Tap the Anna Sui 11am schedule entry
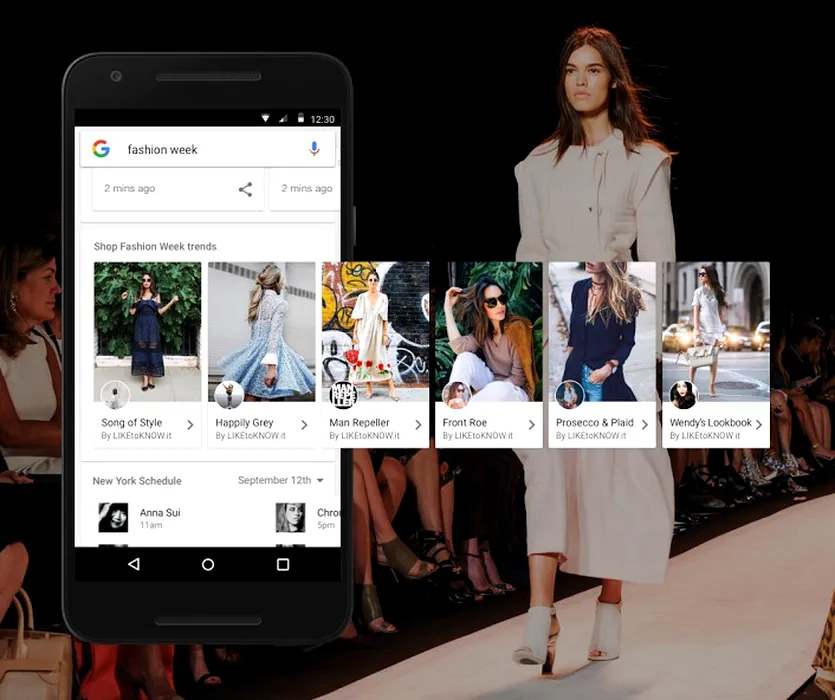Viewport: 835px width, 700px height. click(160, 518)
